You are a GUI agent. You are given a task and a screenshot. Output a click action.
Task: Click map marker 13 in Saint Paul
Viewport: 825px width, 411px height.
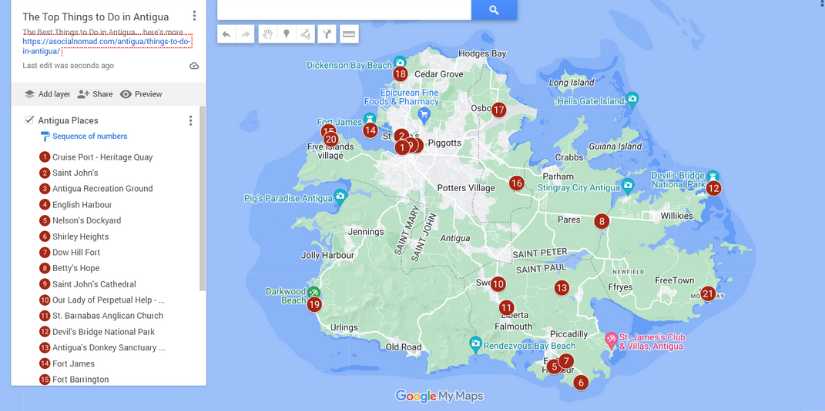pos(562,288)
